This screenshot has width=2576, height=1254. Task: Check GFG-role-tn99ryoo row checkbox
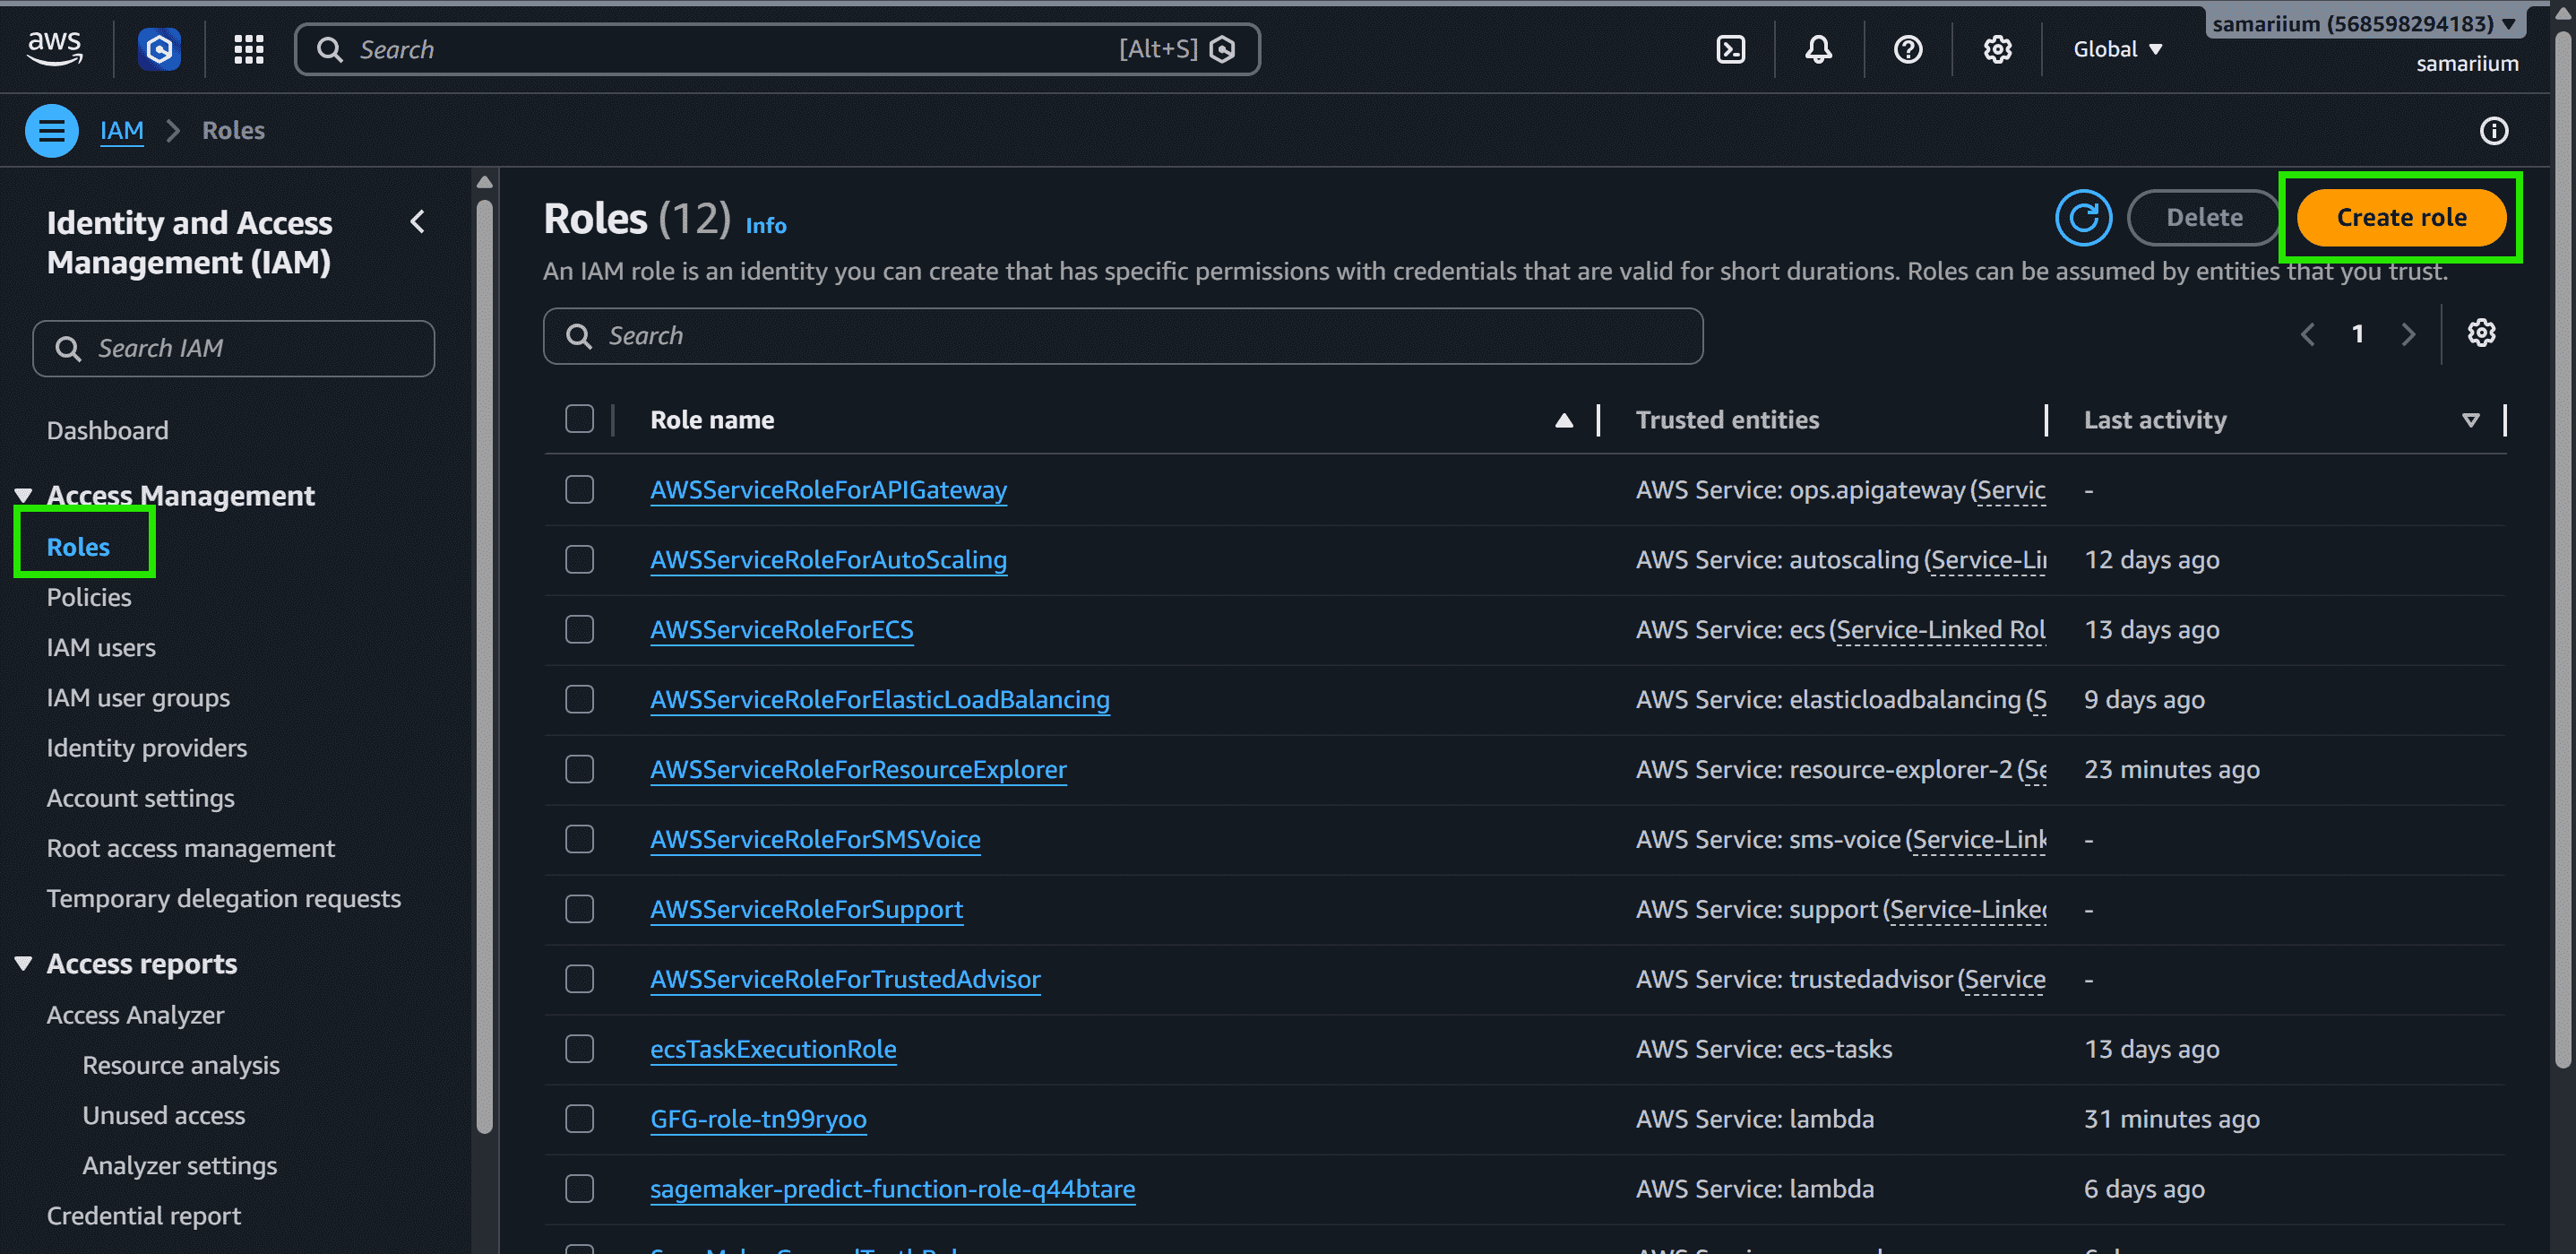tap(579, 1119)
